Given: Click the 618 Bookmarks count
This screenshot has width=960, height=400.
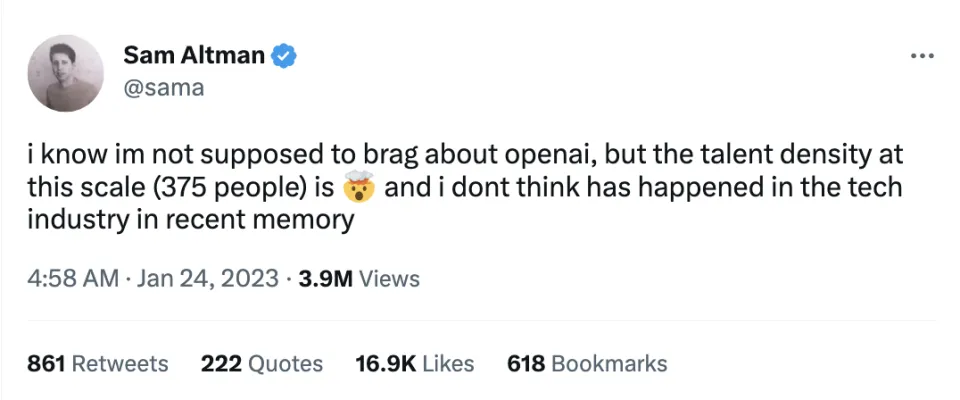Looking at the screenshot, I should [587, 363].
